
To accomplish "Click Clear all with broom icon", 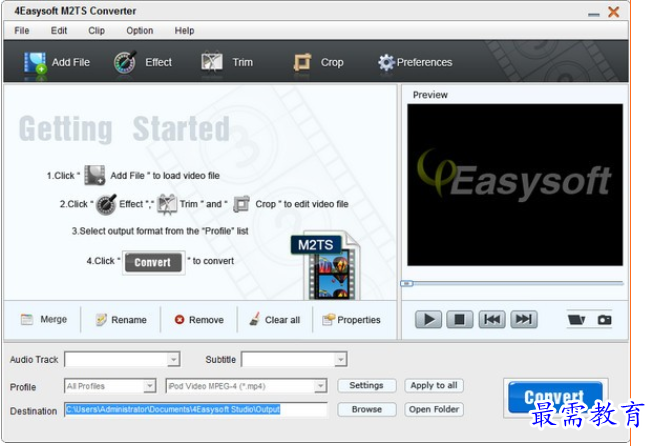I will tap(274, 320).
